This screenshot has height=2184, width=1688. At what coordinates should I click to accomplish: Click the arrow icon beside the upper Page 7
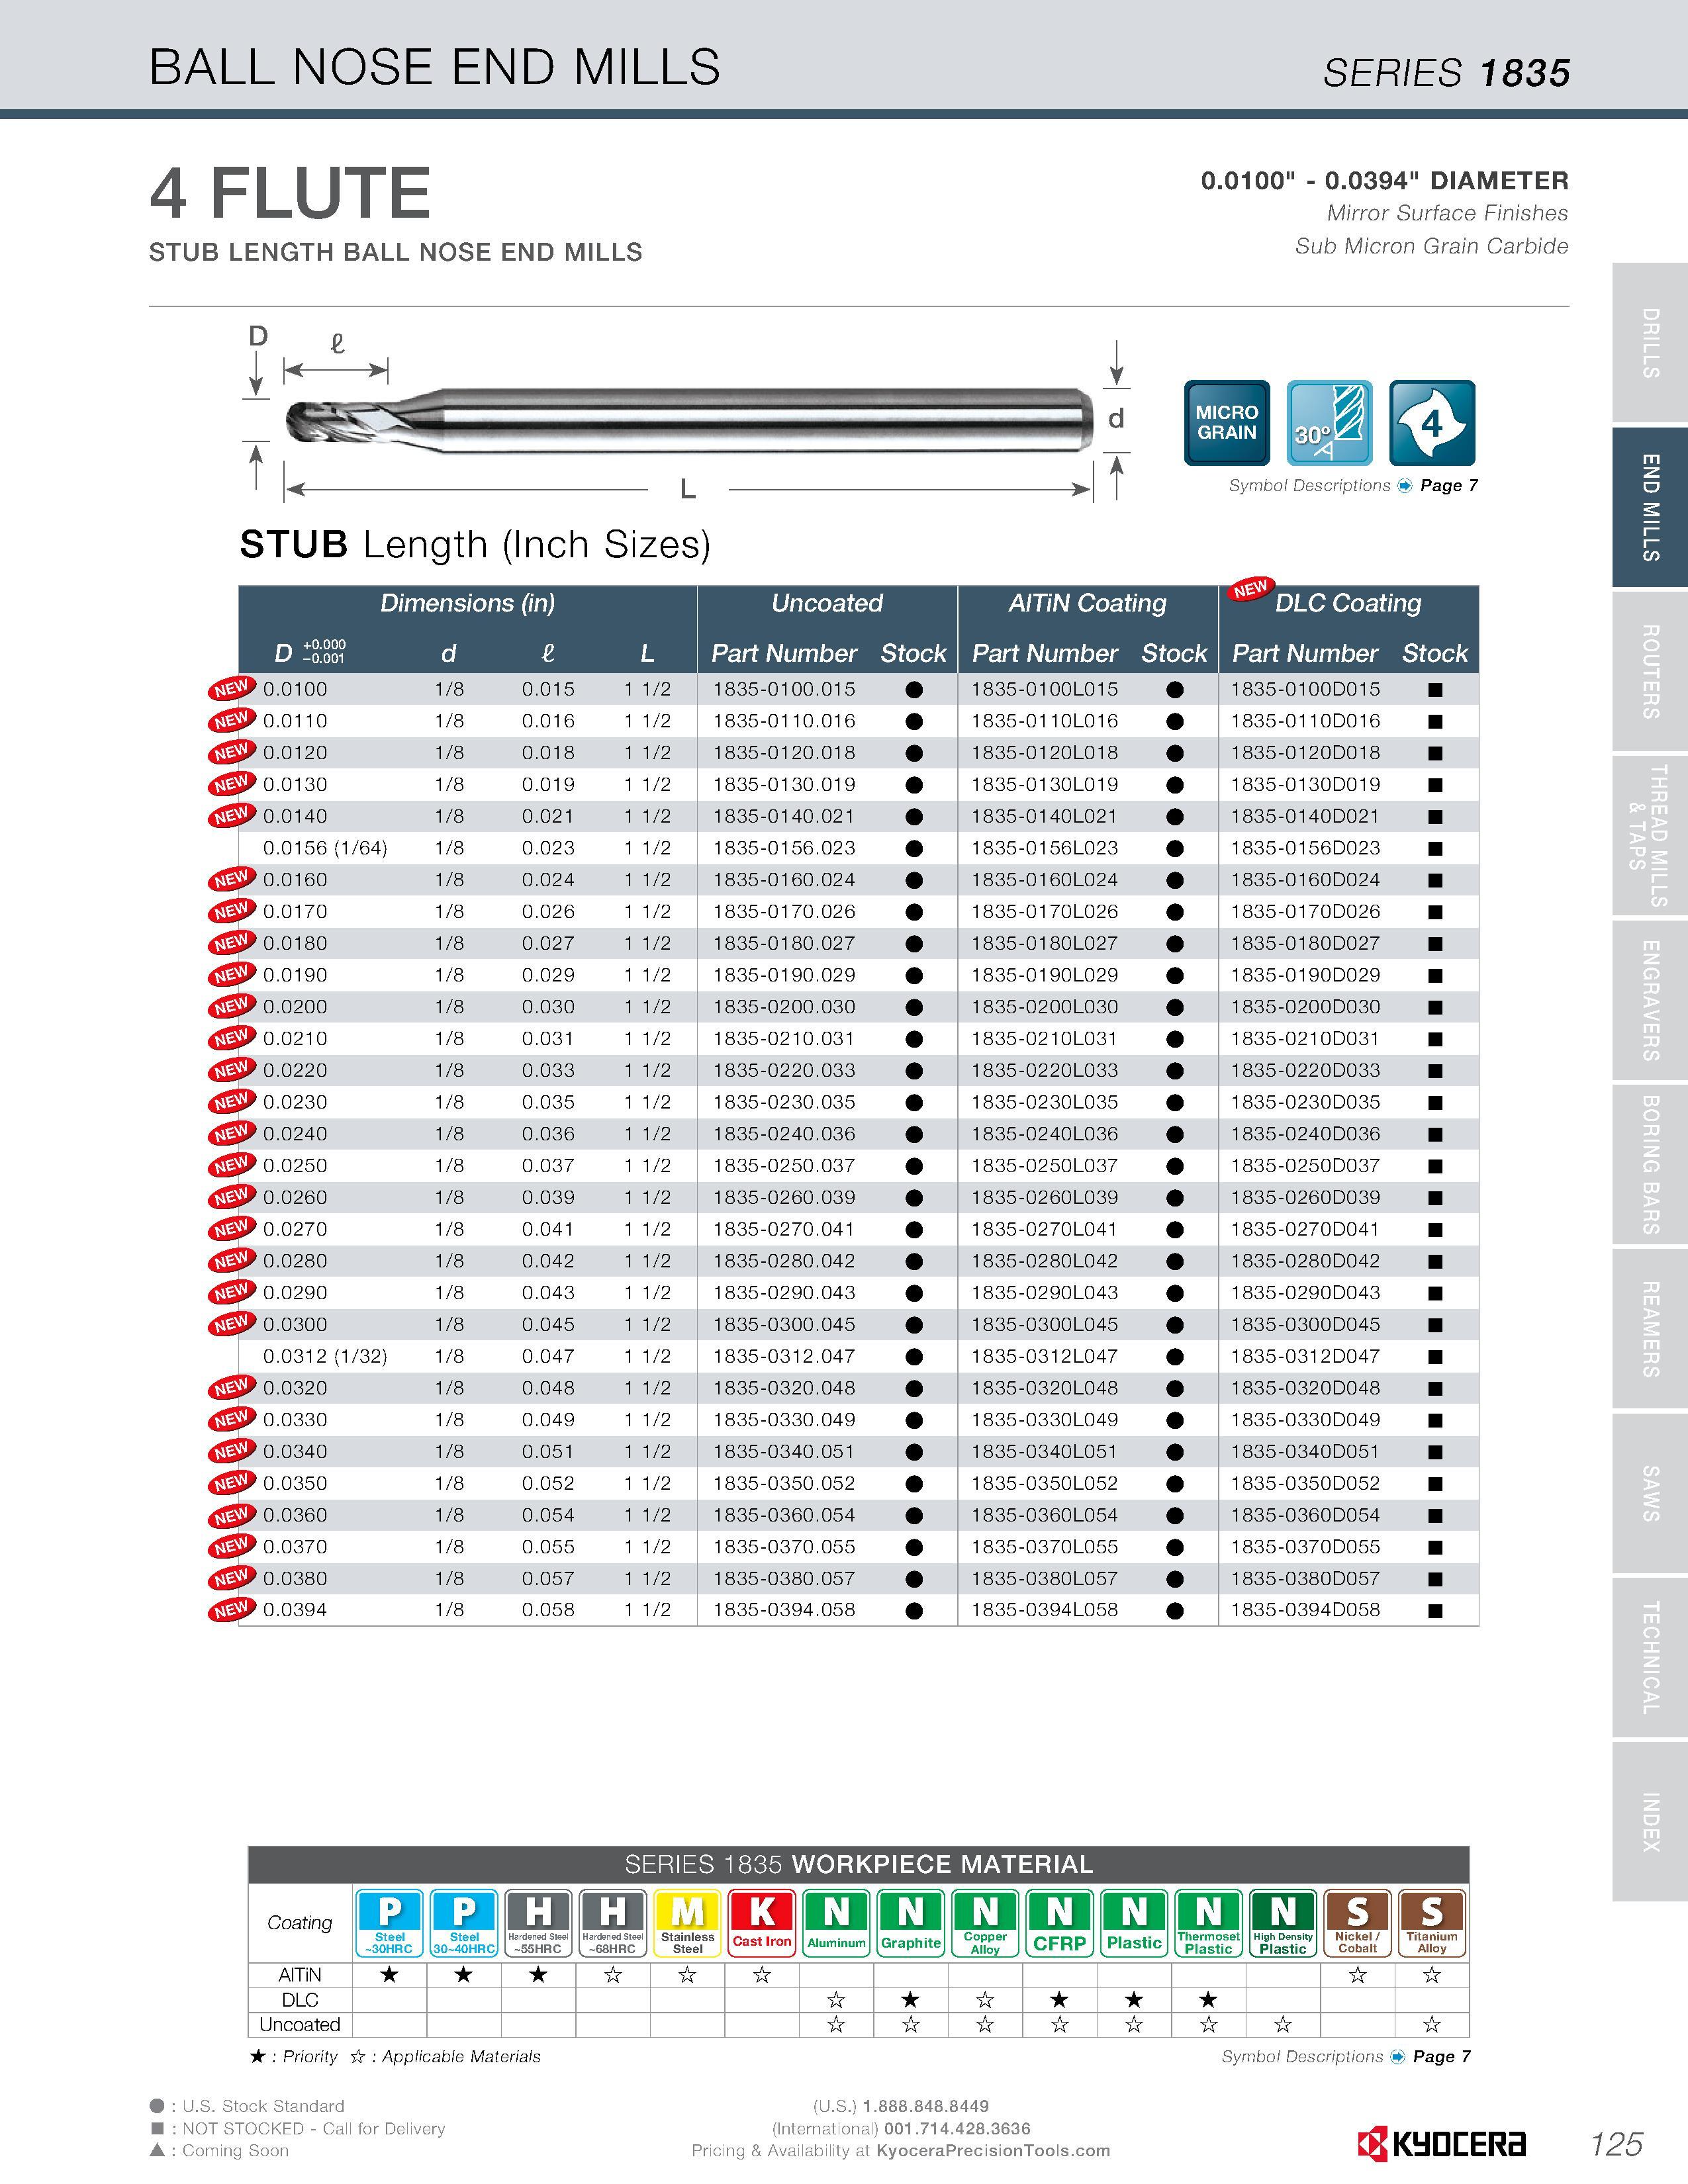(1405, 486)
